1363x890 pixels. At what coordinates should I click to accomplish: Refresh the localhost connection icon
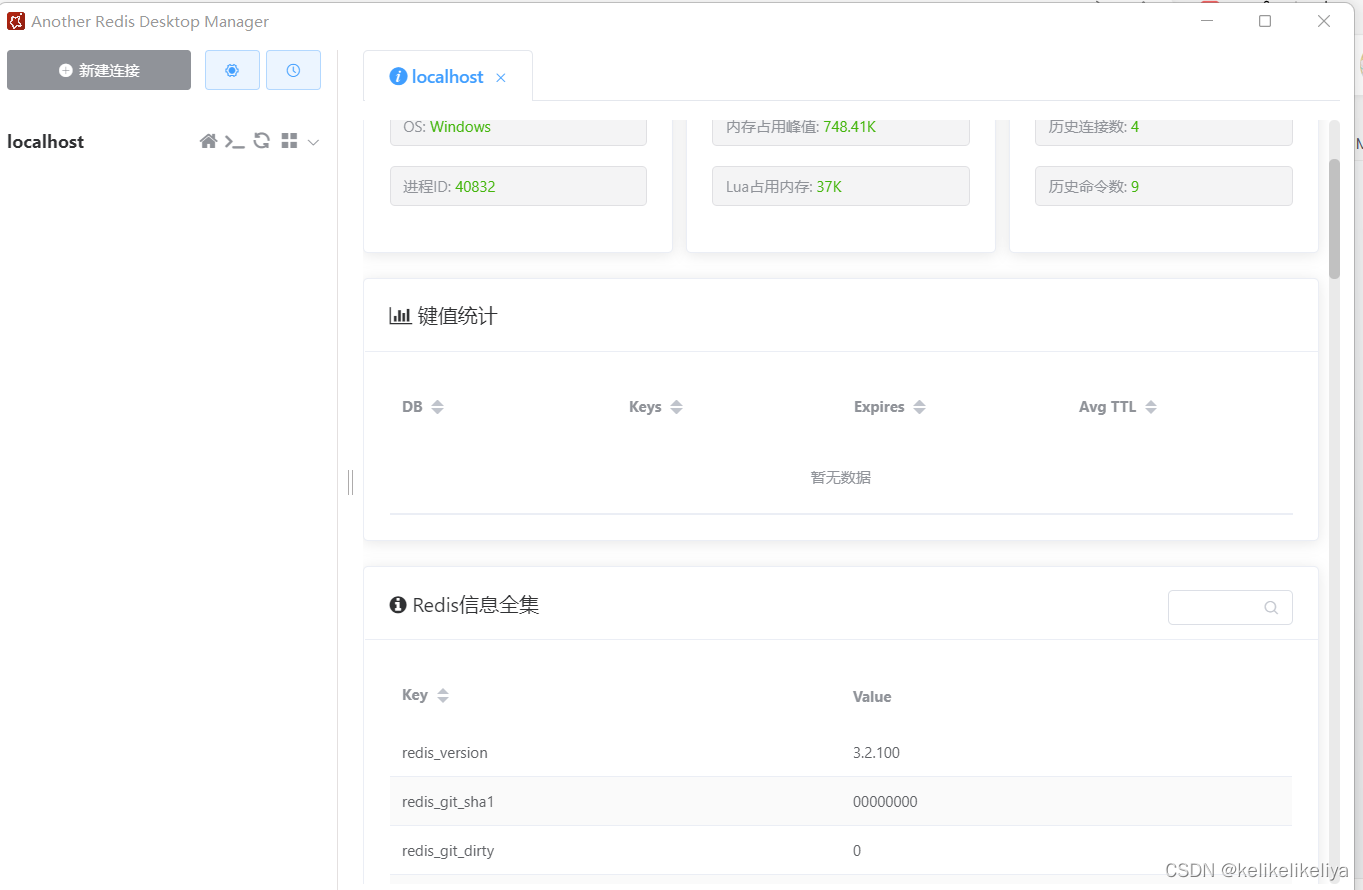[x=261, y=141]
